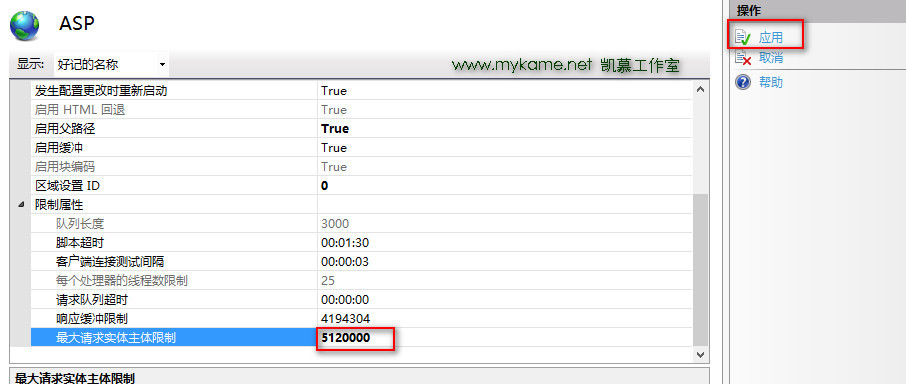906x384 pixels.
Task: Open the 帮助 link
Action: click(x=771, y=82)
